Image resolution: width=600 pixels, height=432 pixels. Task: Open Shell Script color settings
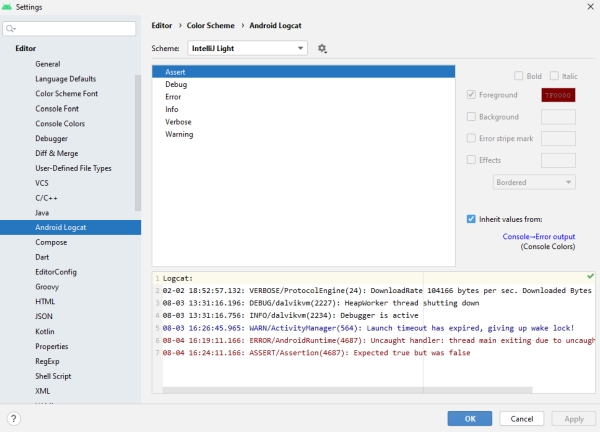click(x=53, y=376)
